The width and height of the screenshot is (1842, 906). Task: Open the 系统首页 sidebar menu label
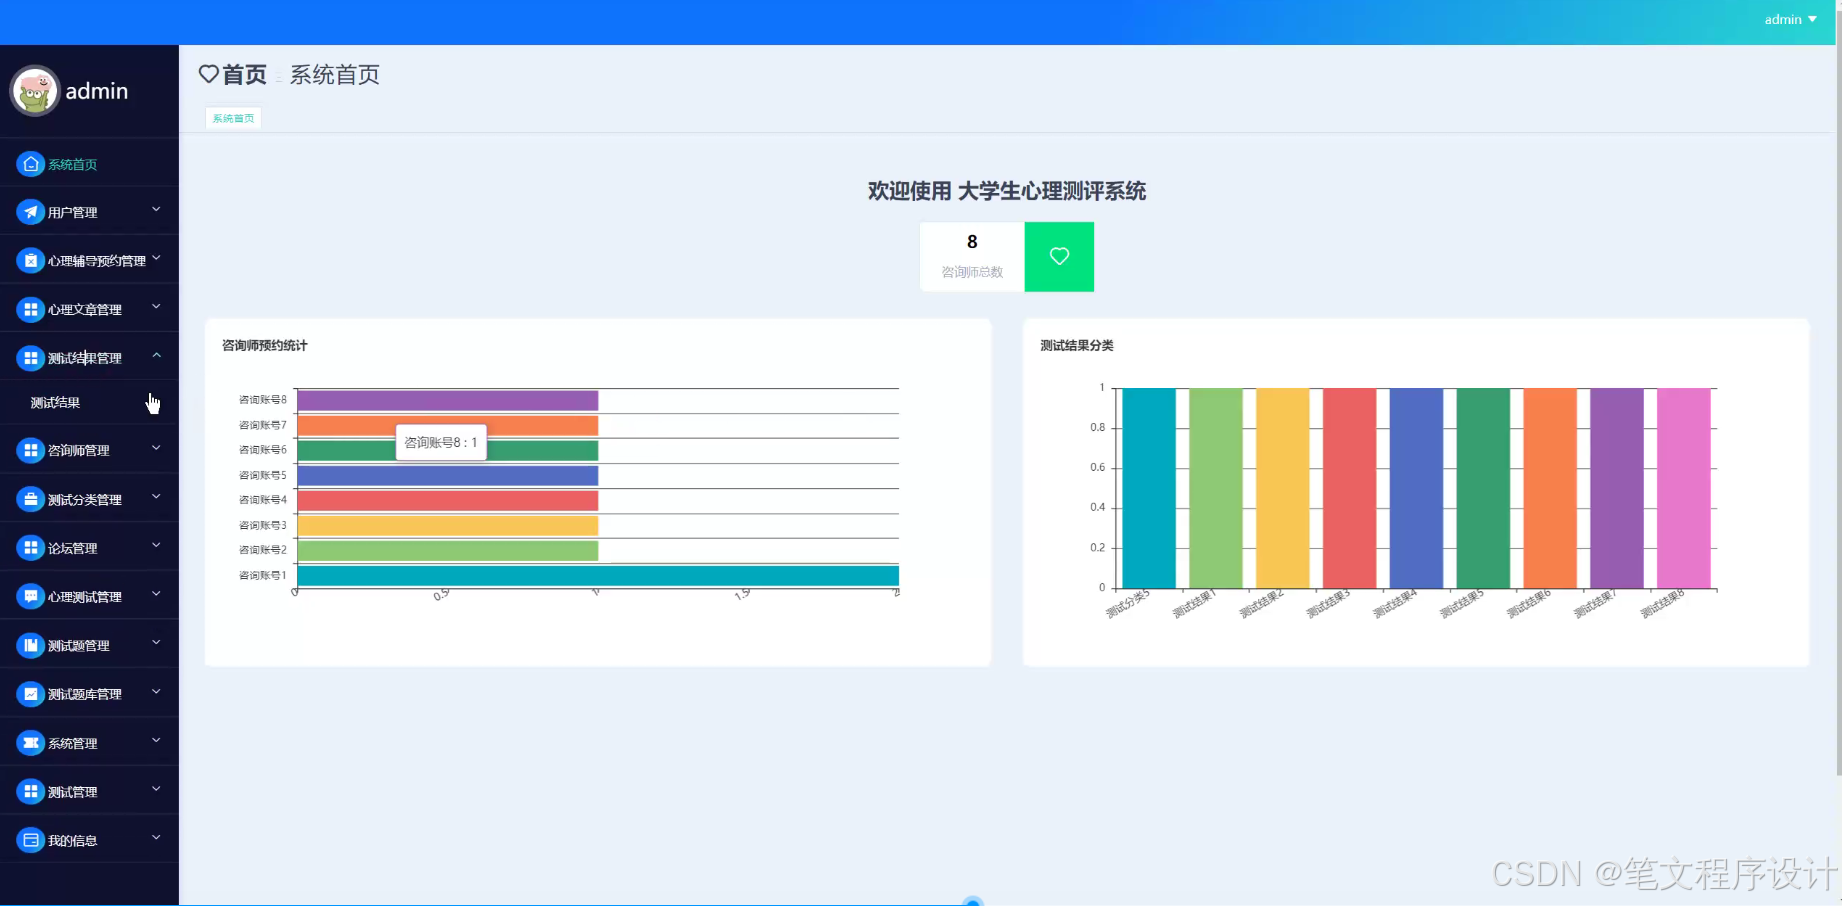[x=72, y=165]
